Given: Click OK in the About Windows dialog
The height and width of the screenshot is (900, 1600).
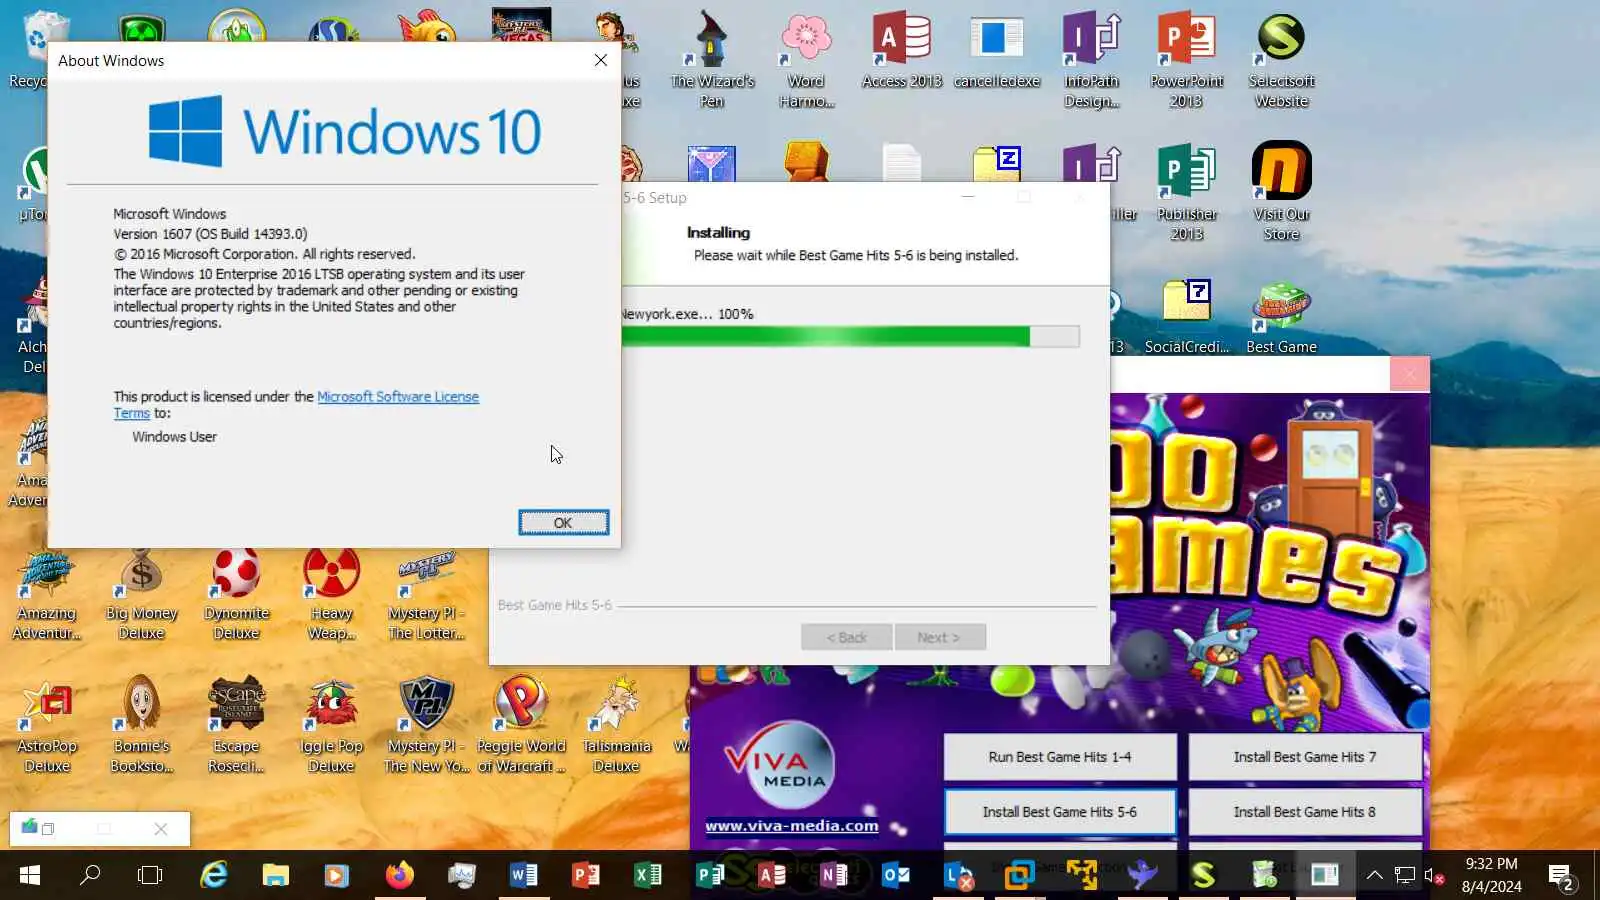Looking at the screenshot, I should coord(563,522).
